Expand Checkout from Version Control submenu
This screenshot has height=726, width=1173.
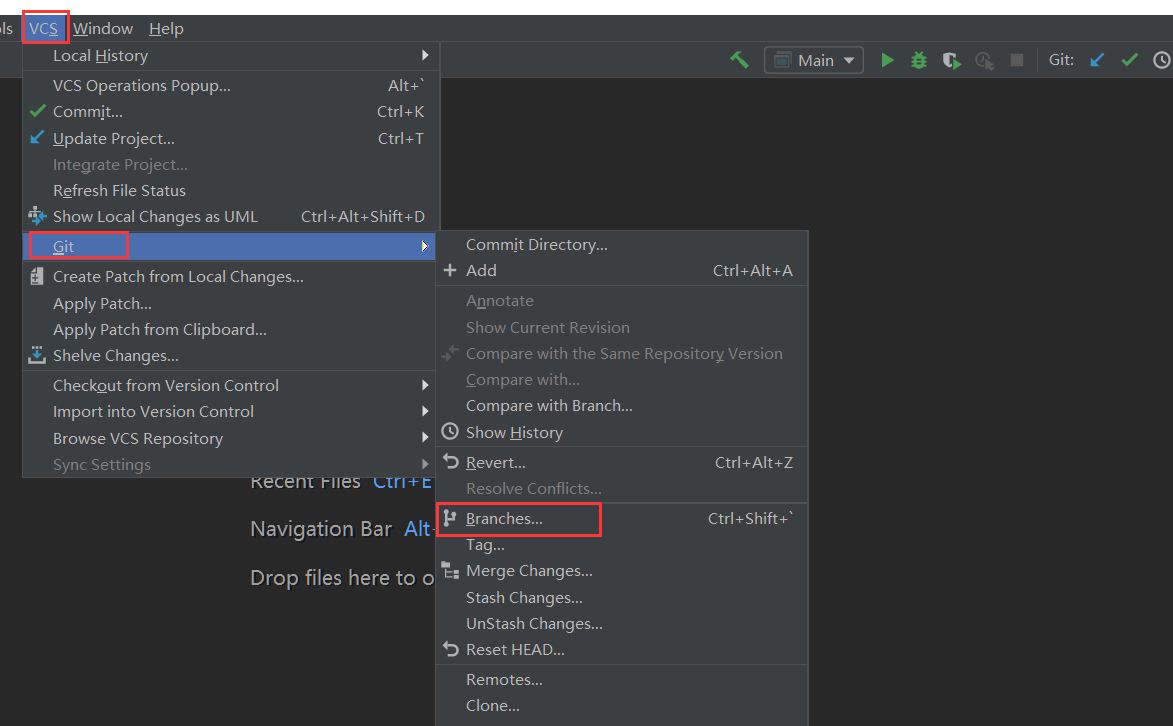(x=230, y=385)
